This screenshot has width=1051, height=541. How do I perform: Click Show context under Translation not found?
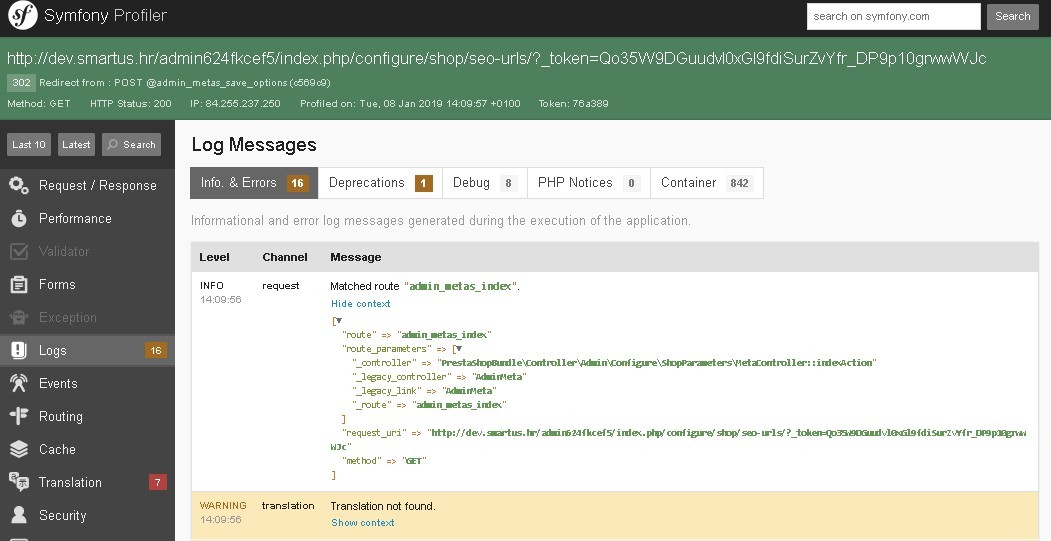tap(363, 523)
